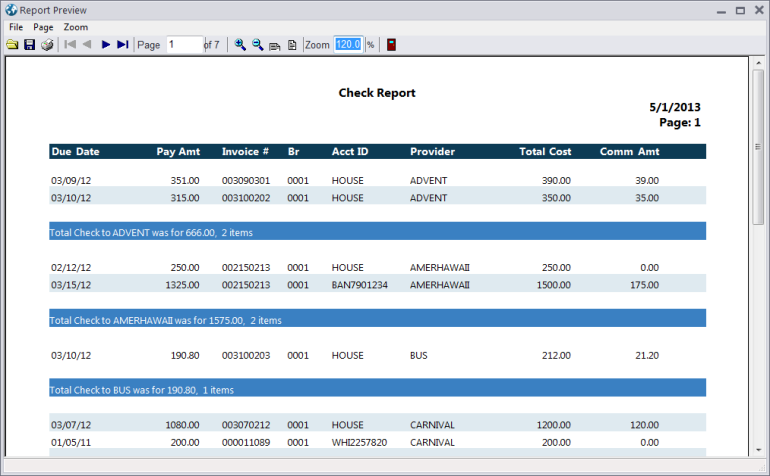
Task: Click the open folder icon in toolbar
Action: coord(12,45)
